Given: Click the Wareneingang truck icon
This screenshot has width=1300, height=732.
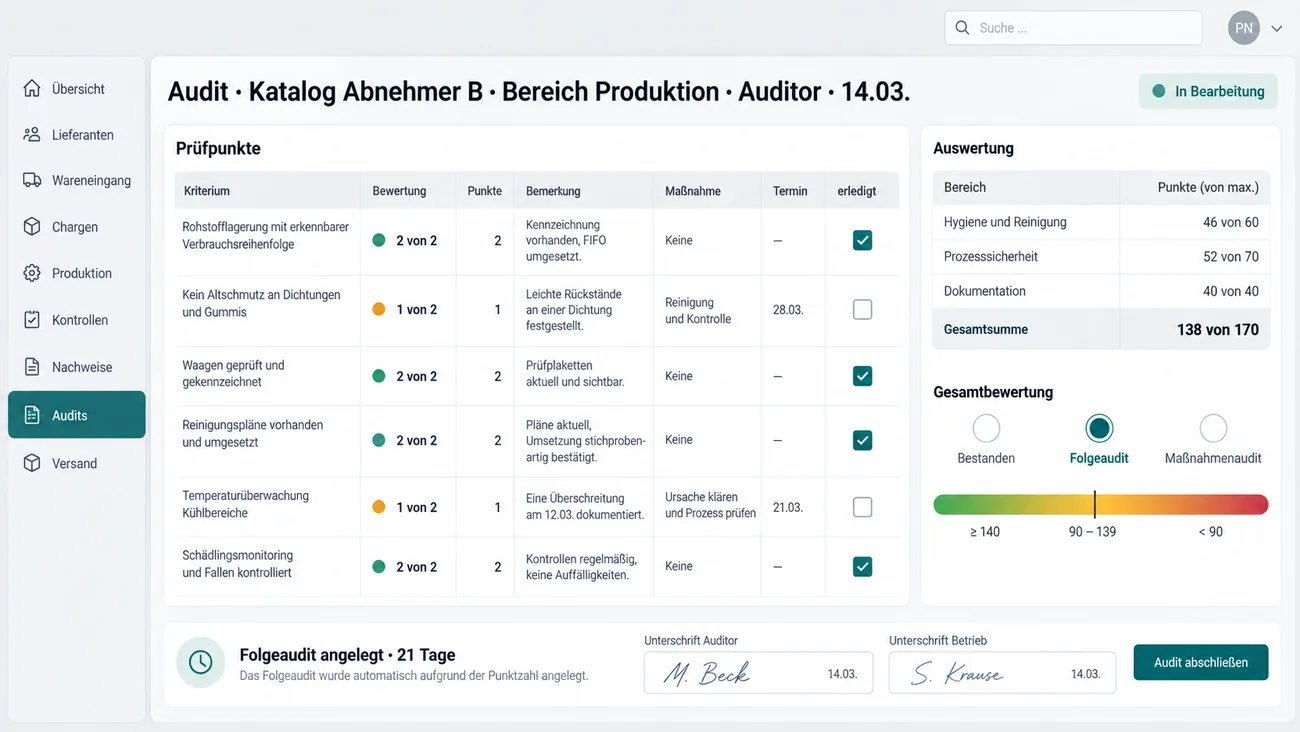Looking at the screenshot, I should tap(32, 180).
